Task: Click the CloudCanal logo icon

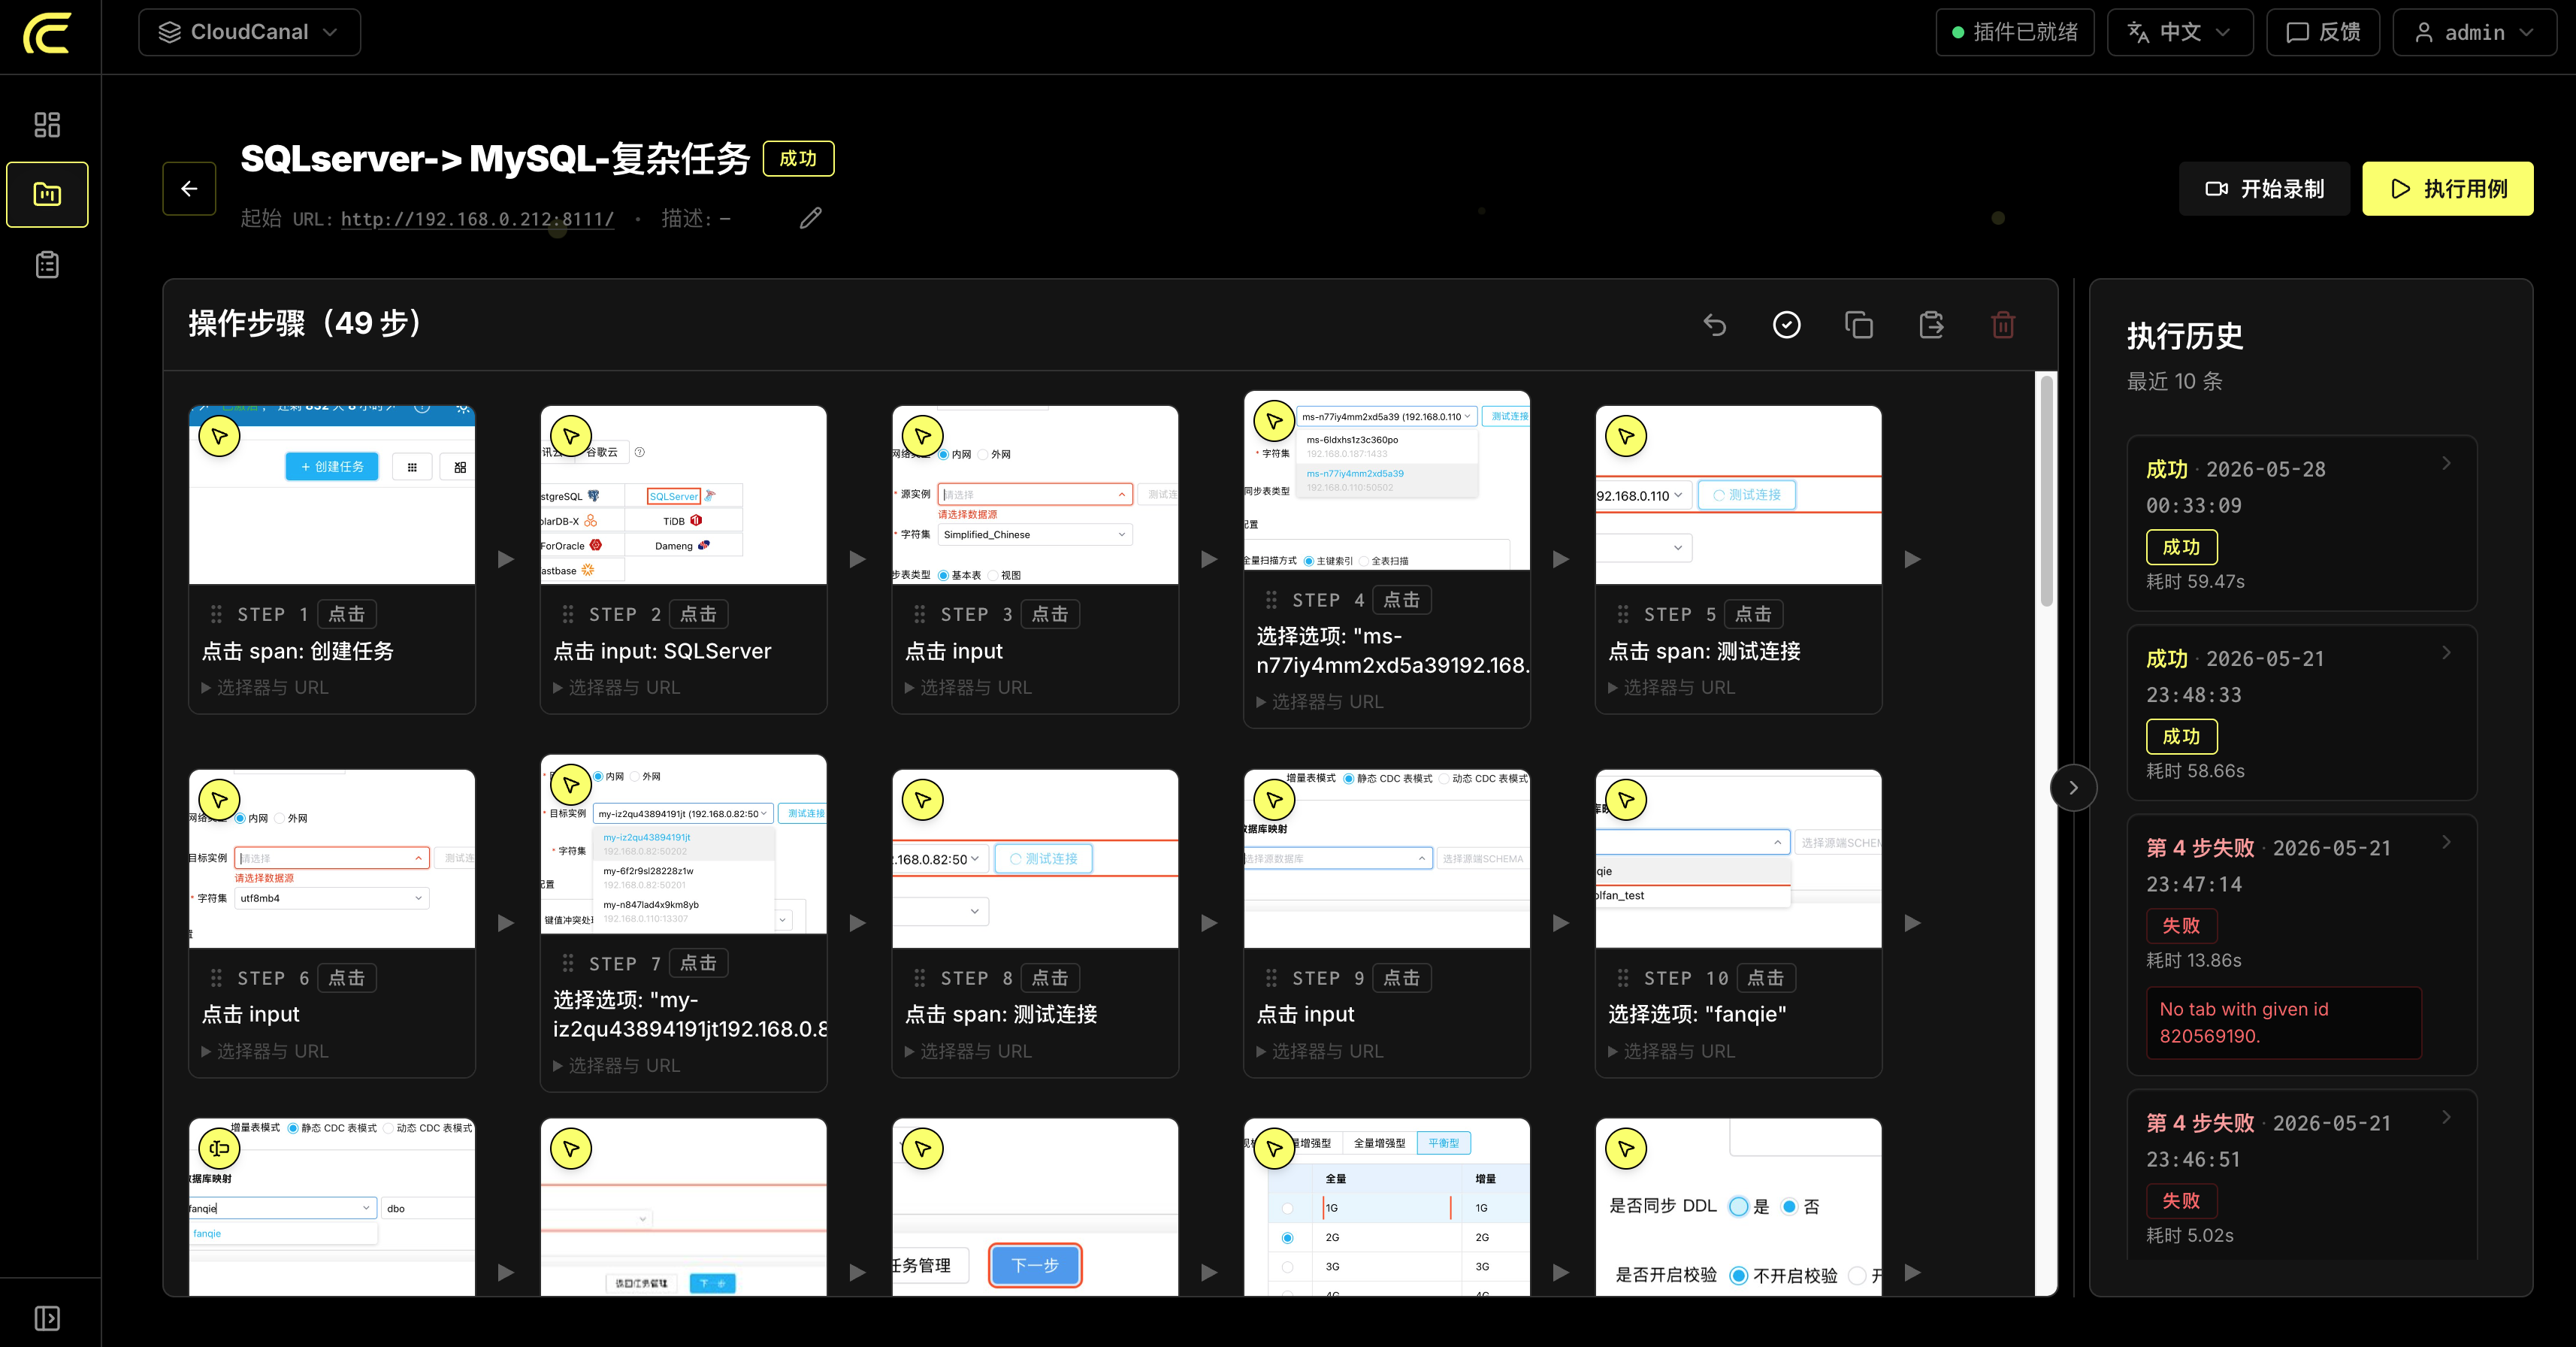Action: coord(48,33)
